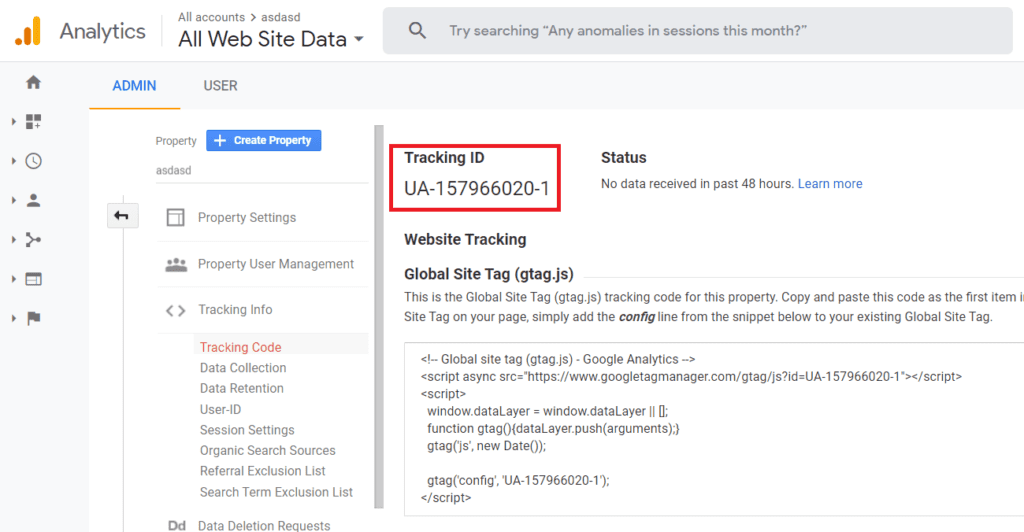Click the Website Tracking heading
This screenshot has height=532, width=1024.
pos(465,240)
